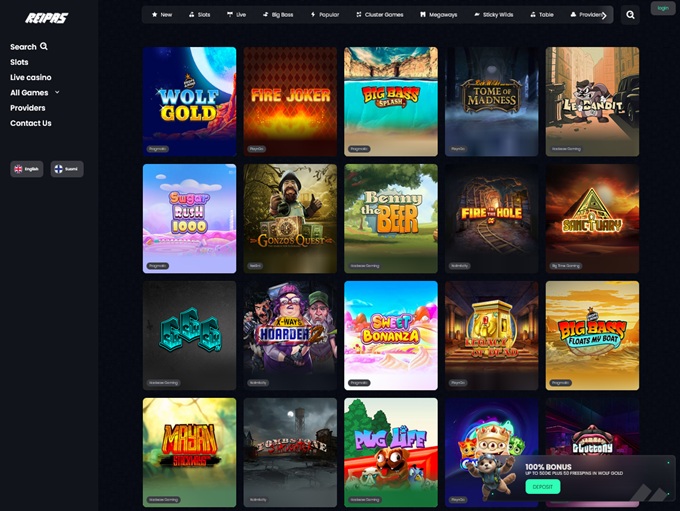Click the green Deposit button
680x511 pixels.
click(543, 487)
